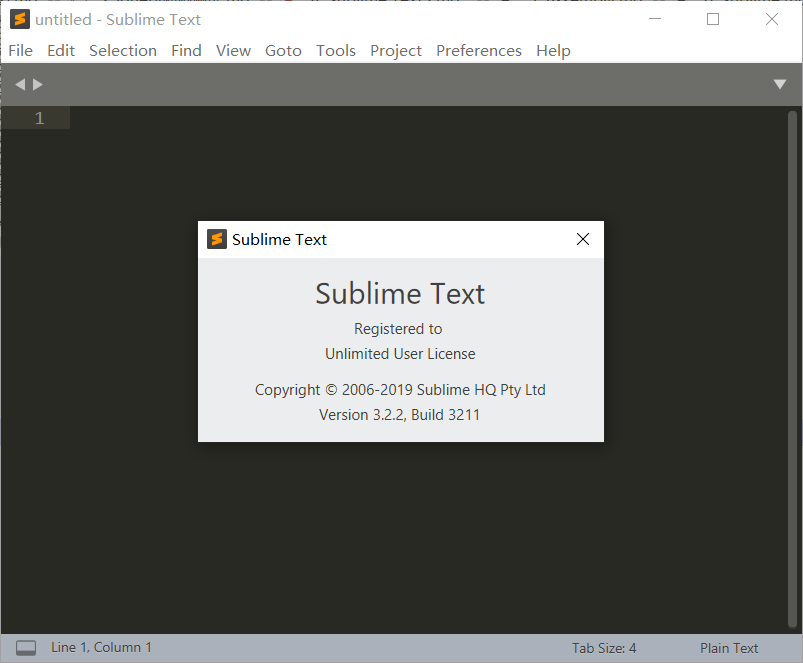Open the Tab Size: 4 selector
The height and width of the screenshot is (663, 803).
coord(604,648)
